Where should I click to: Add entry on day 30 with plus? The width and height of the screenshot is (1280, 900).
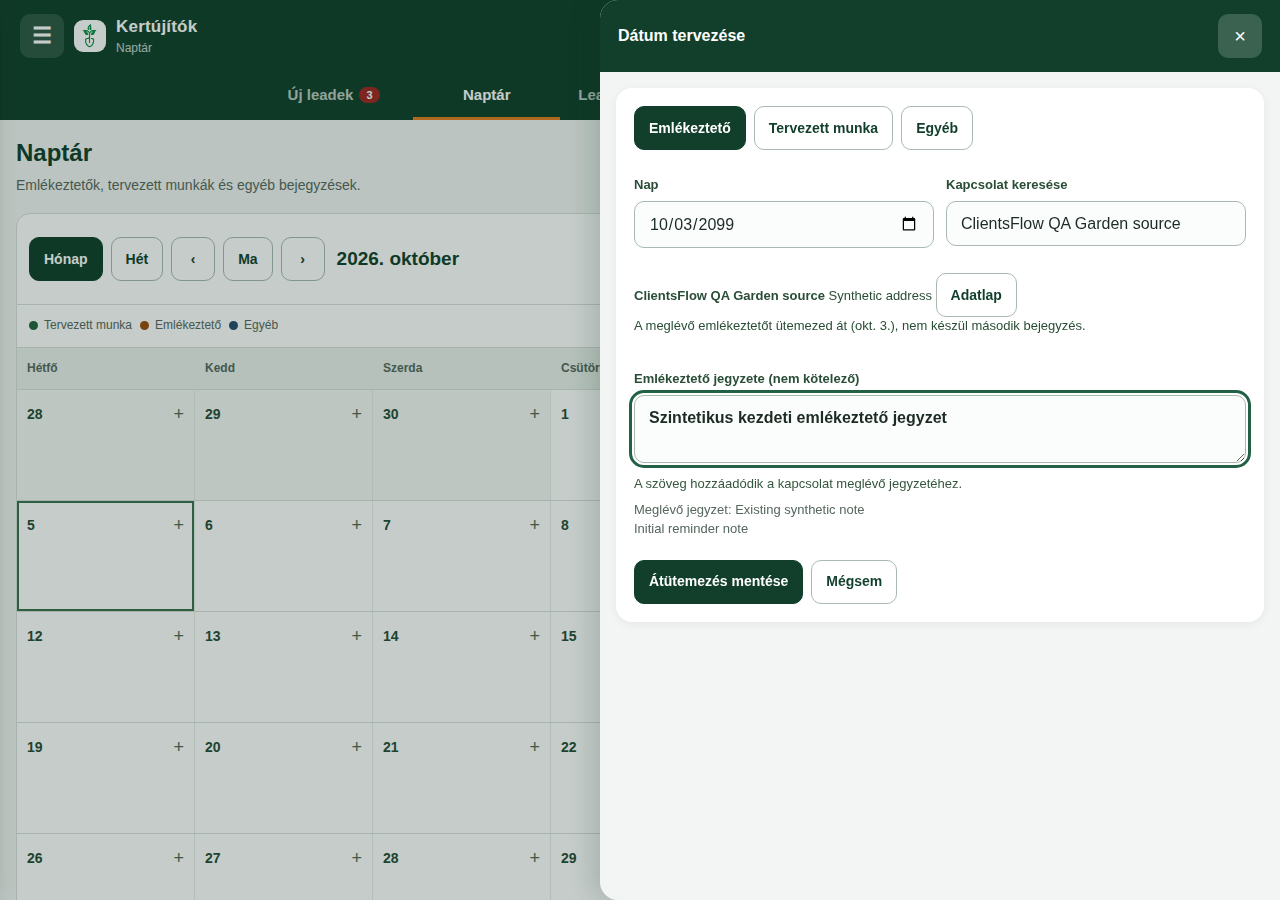point(535,413)
